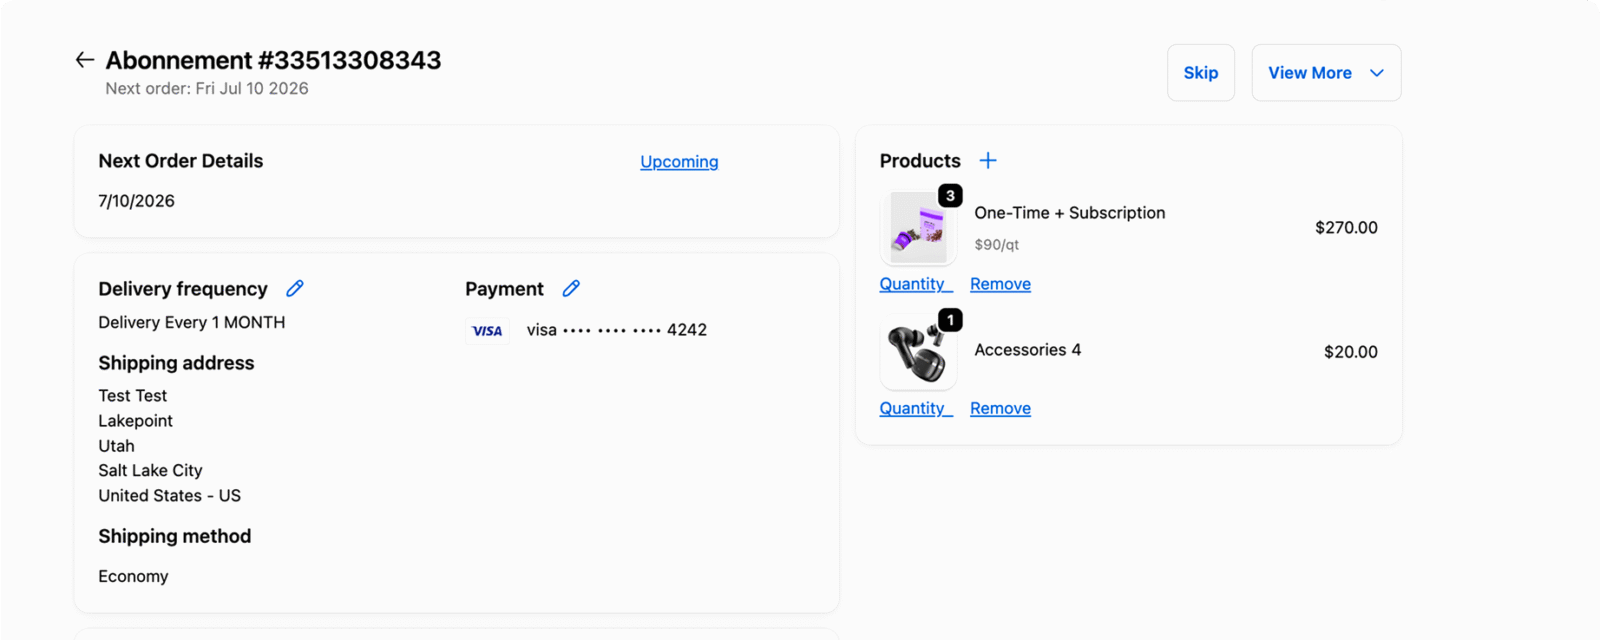Change quantity for One-Time + Subscription
Viewport: 1600px width, 640px height.
(x=916, y=284)
